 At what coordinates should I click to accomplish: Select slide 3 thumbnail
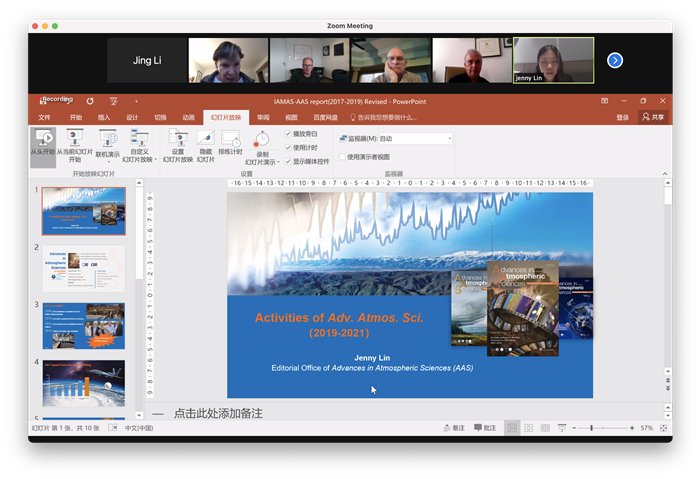click(84, 326)
